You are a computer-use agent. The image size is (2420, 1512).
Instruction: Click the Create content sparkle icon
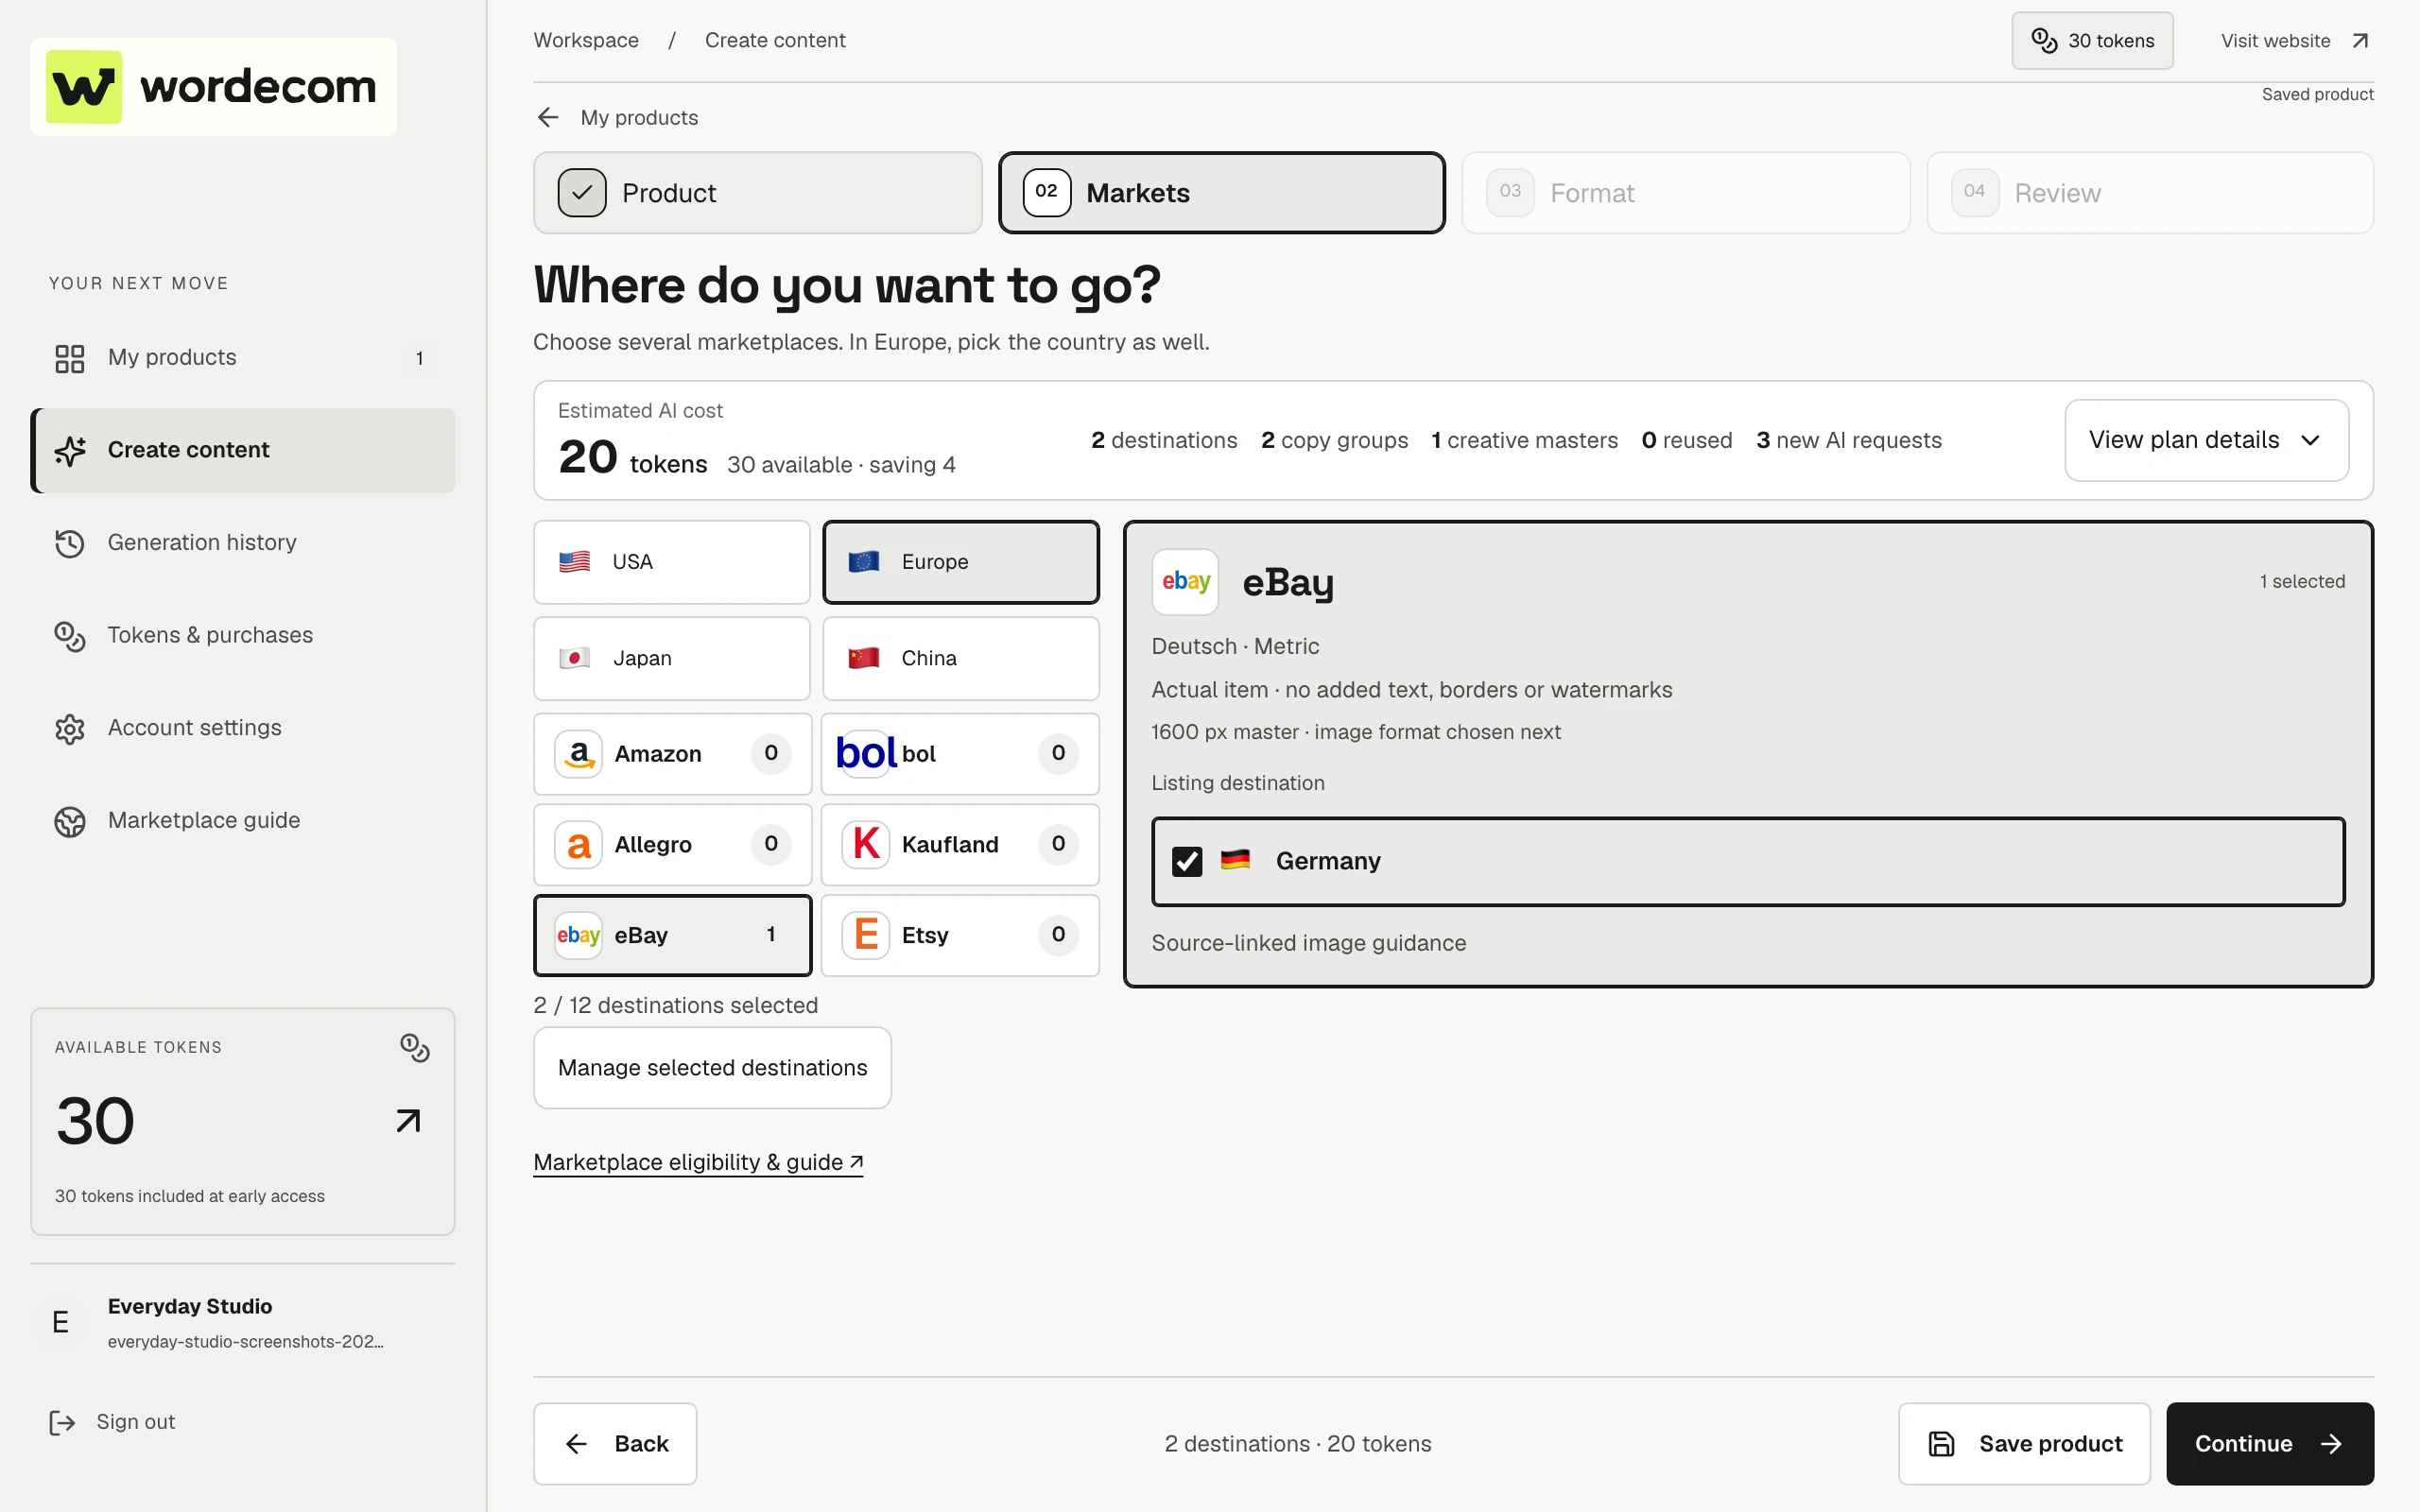tap(69, 450)
